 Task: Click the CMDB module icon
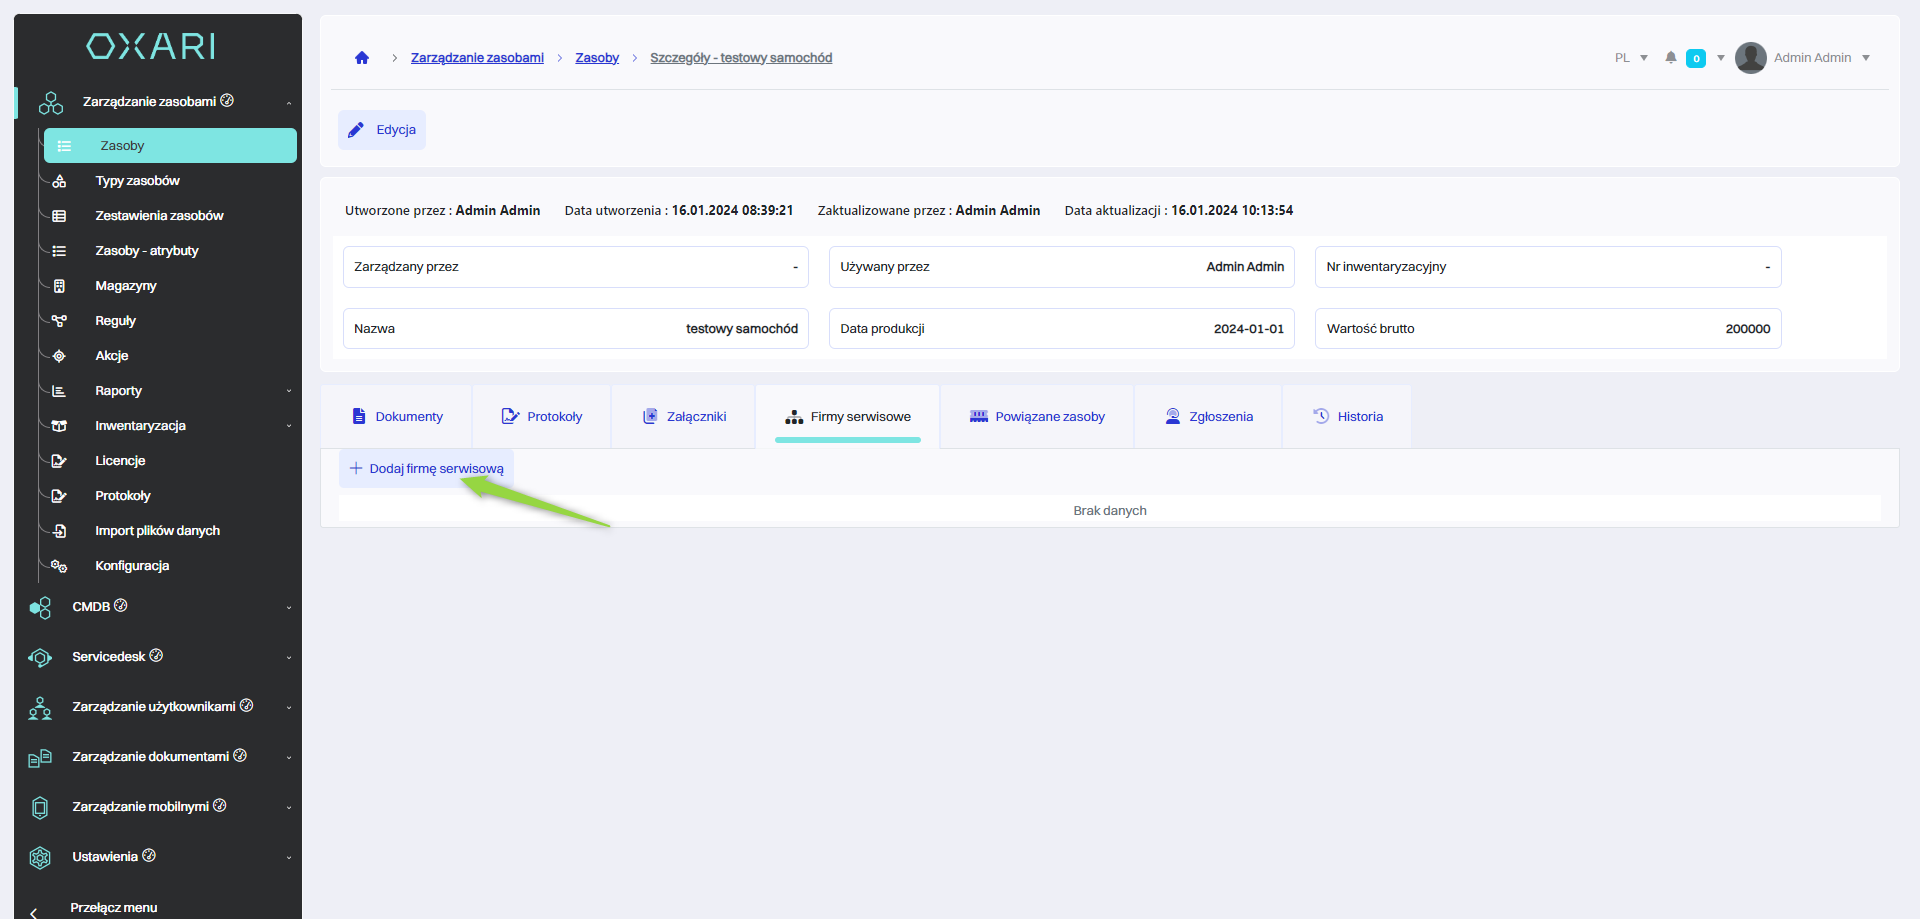(40, 607)
